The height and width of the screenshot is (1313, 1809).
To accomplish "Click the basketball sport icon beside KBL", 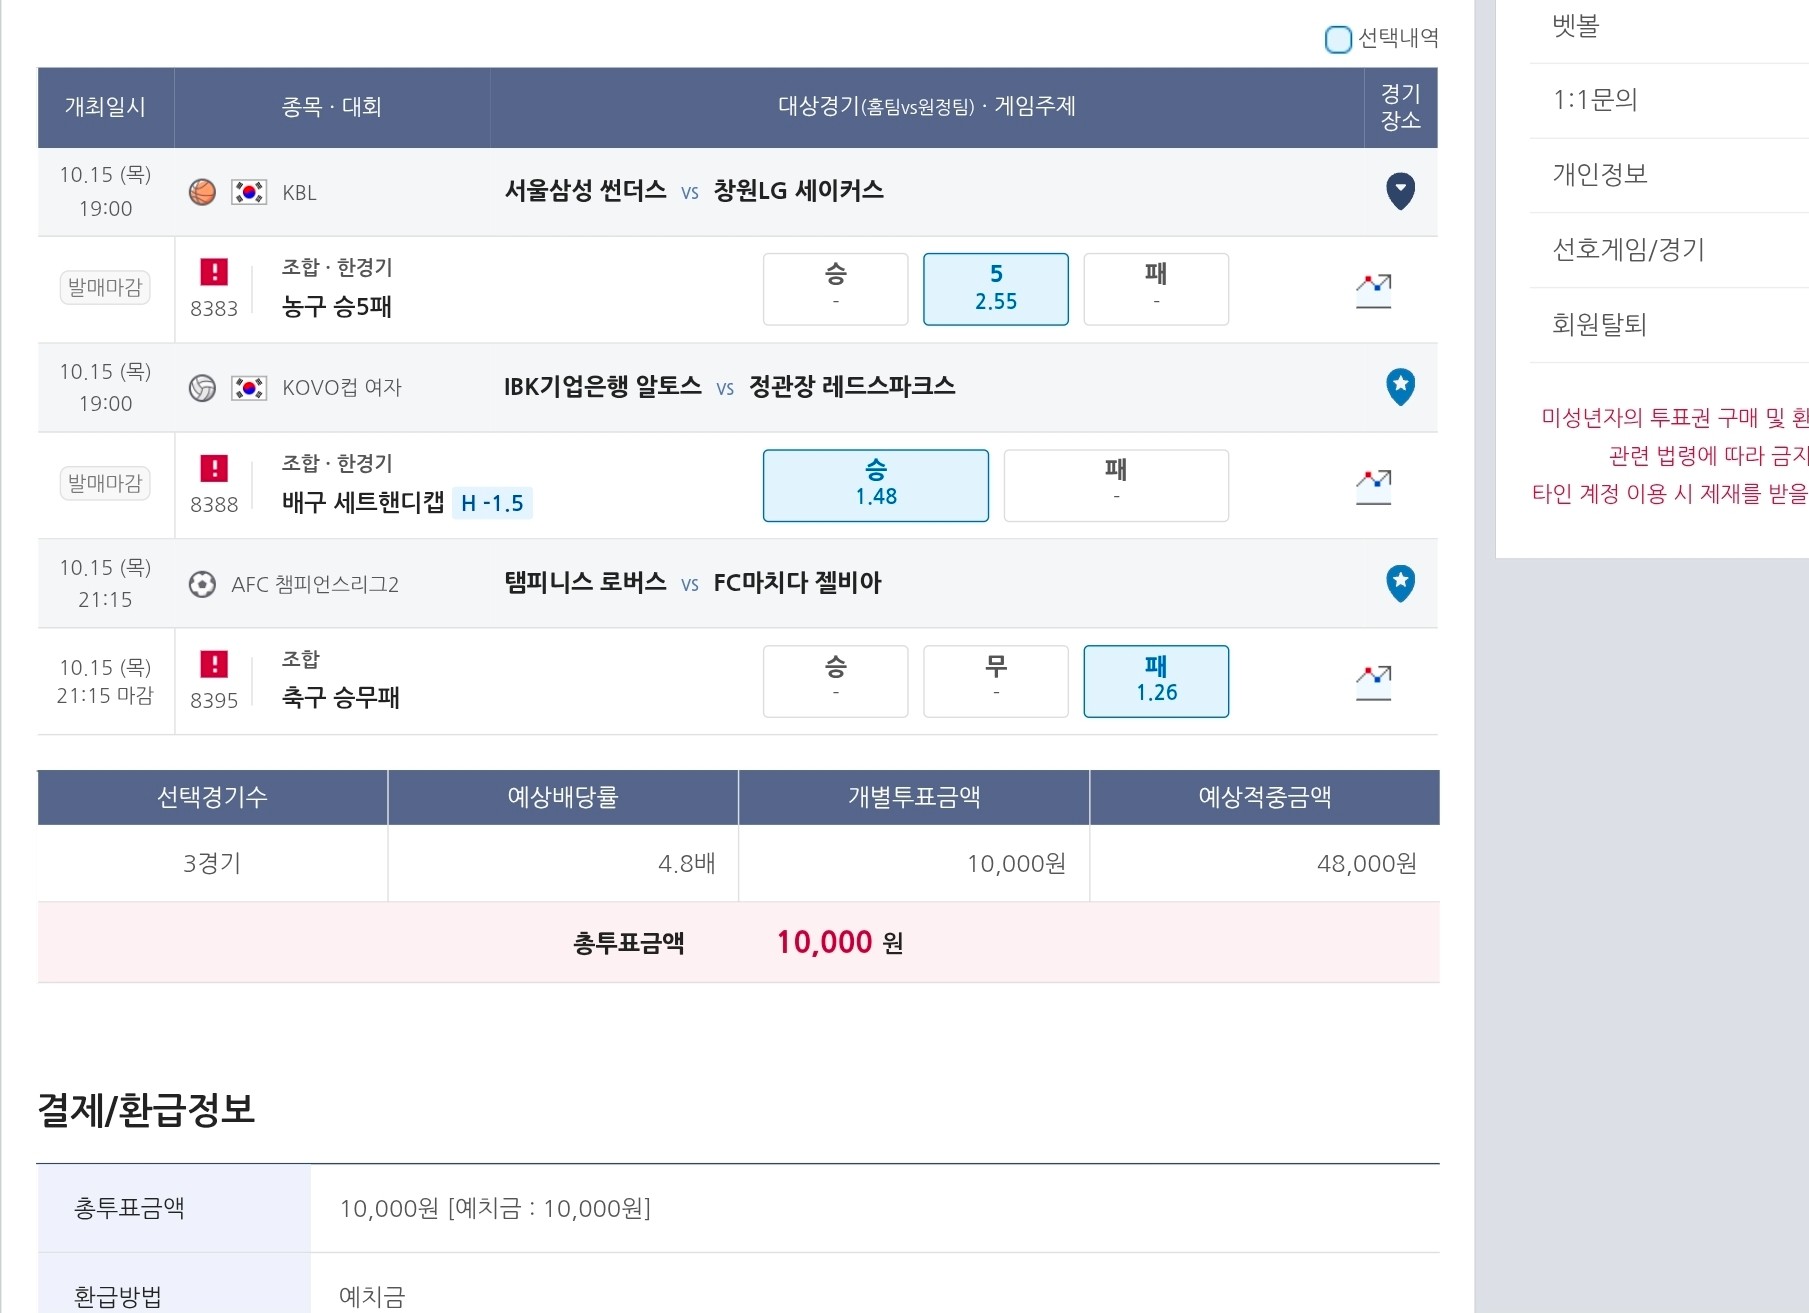I will tap(202, 192).
